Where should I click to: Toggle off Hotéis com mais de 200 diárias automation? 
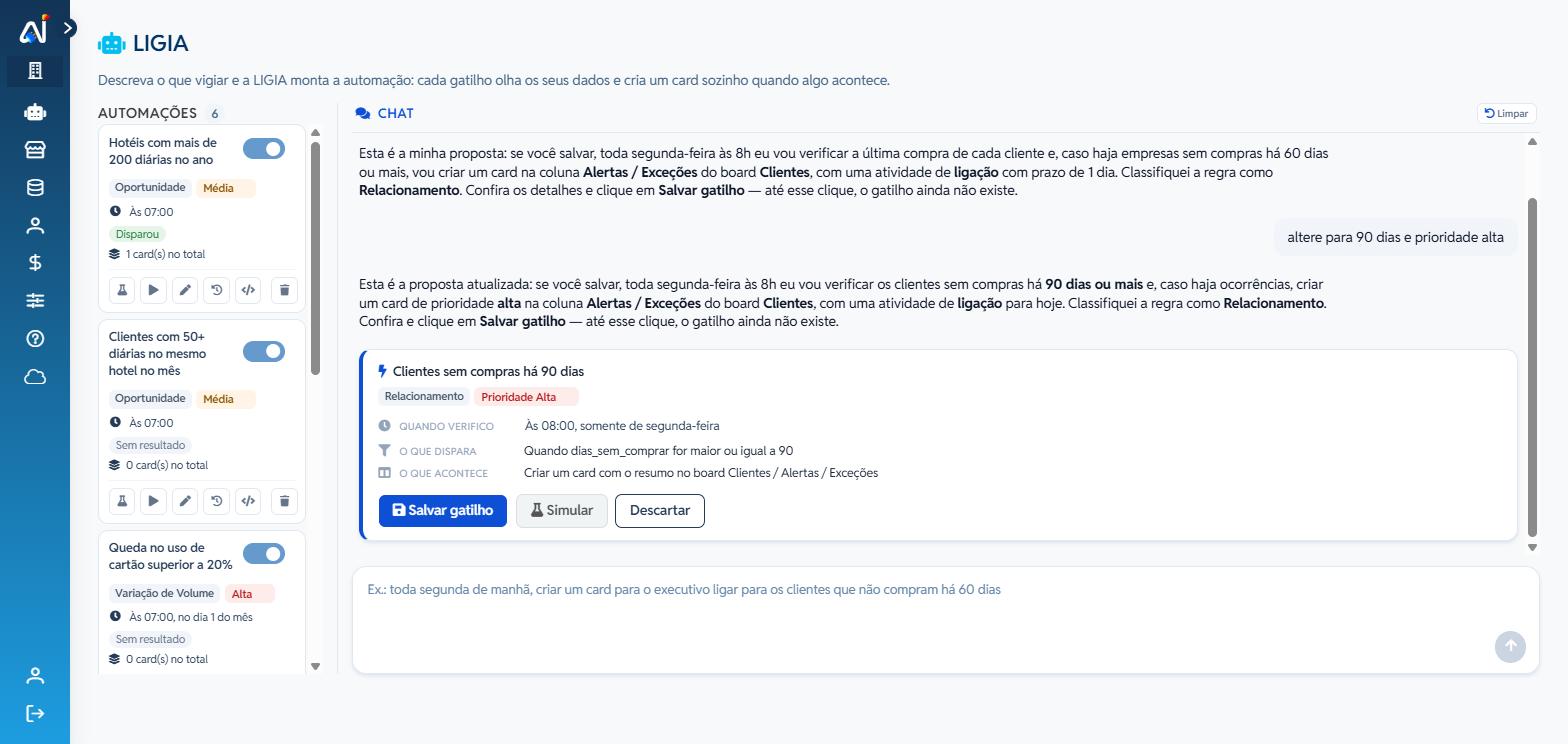click(264, 149)
